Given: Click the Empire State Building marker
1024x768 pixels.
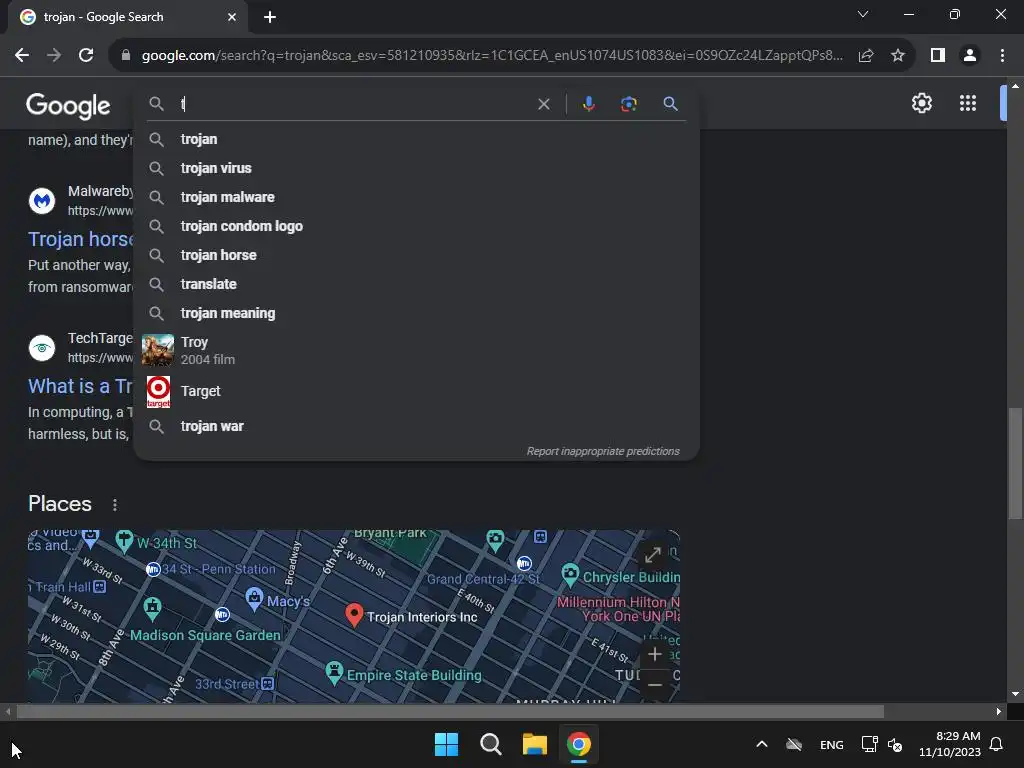Looking at the screenshot, I should click(x=334, y=673).
